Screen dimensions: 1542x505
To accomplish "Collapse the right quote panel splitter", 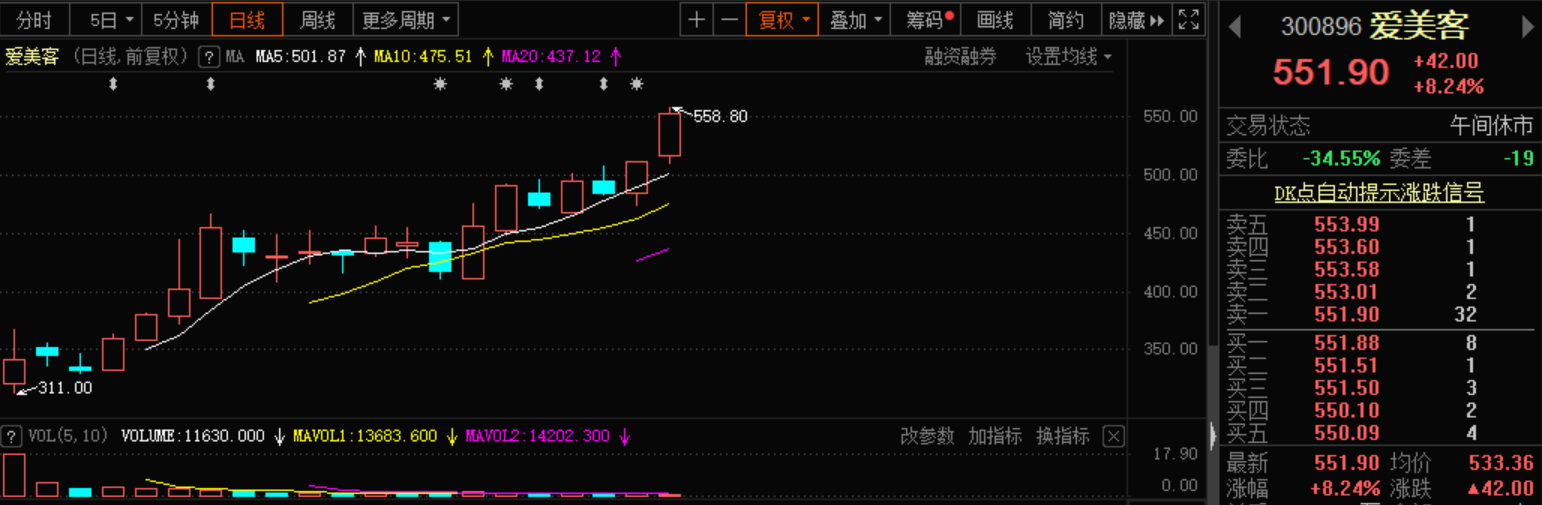I will (x=1212, y=436).
